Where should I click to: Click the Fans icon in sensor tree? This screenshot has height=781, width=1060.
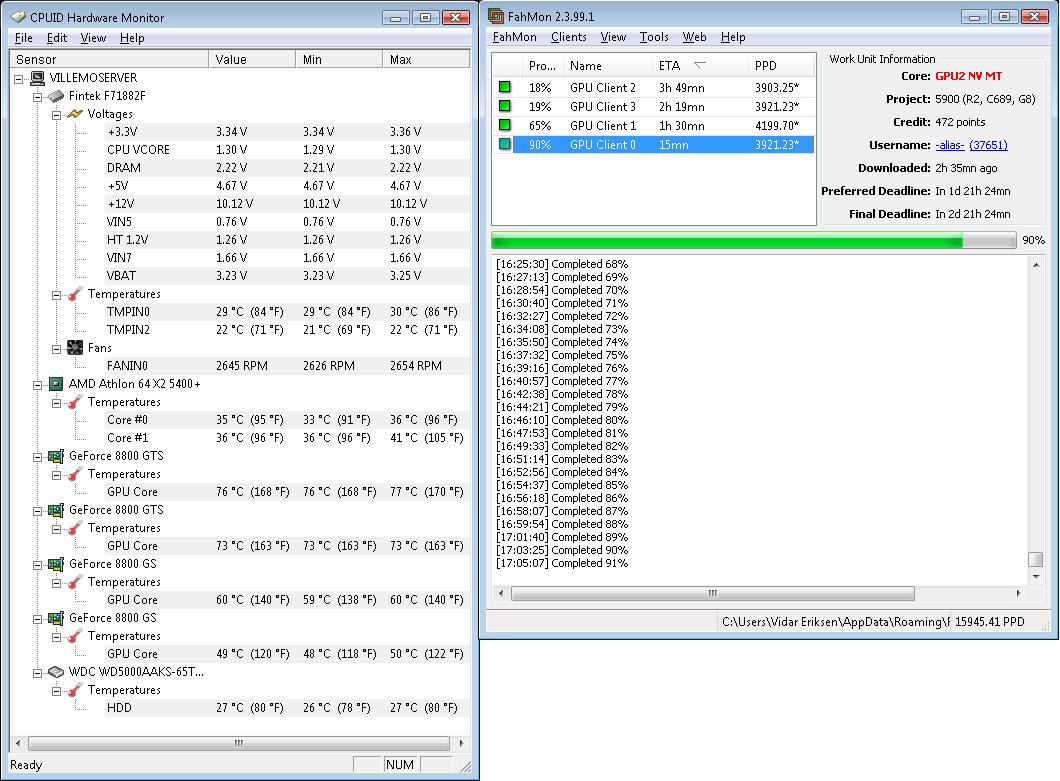click(75, 348)
